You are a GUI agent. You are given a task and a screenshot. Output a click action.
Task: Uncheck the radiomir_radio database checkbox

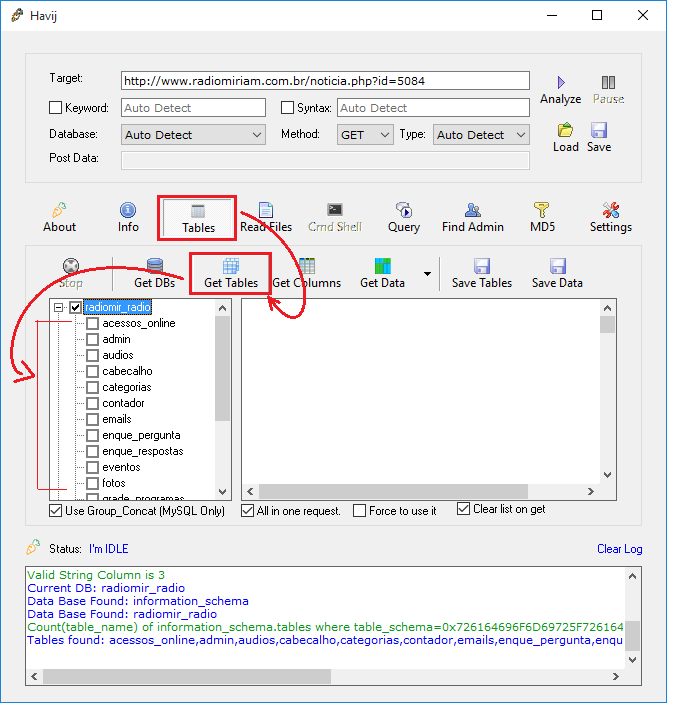click(75, 307)
